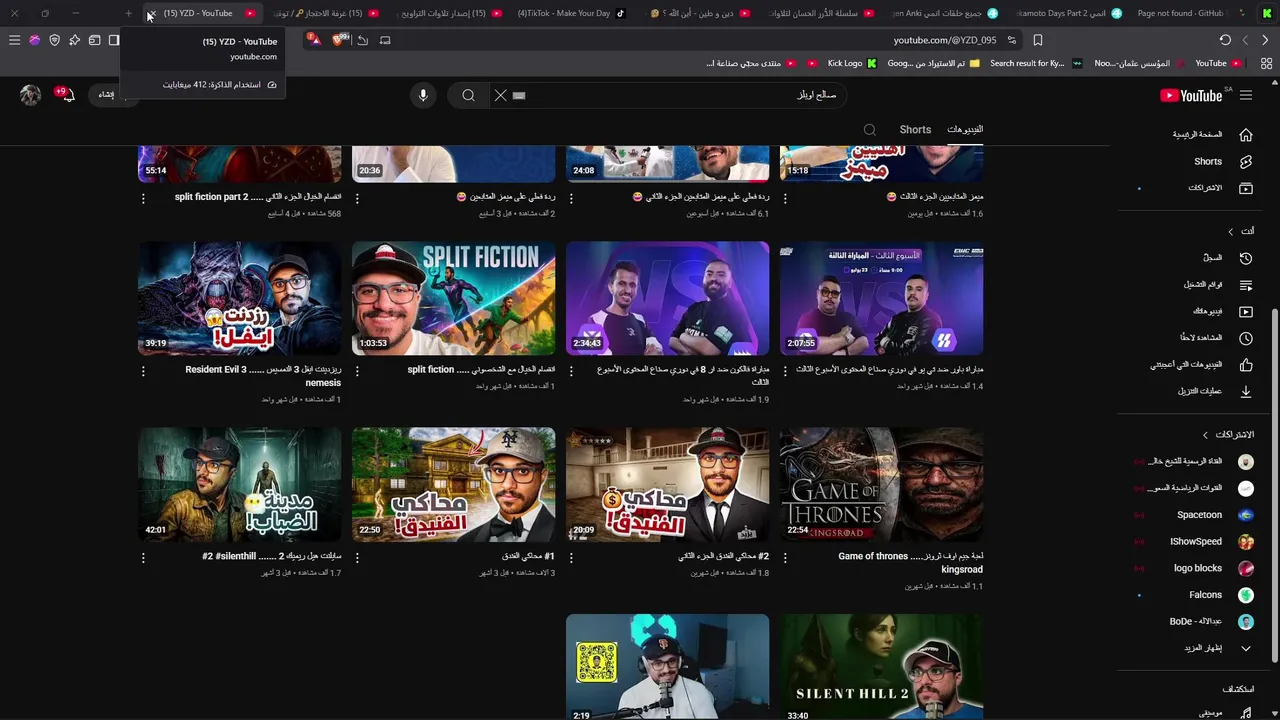Switch to Page not found - GitHub tab
The height and width of the screenshot is (720, 1280).
pos(1190,13)
